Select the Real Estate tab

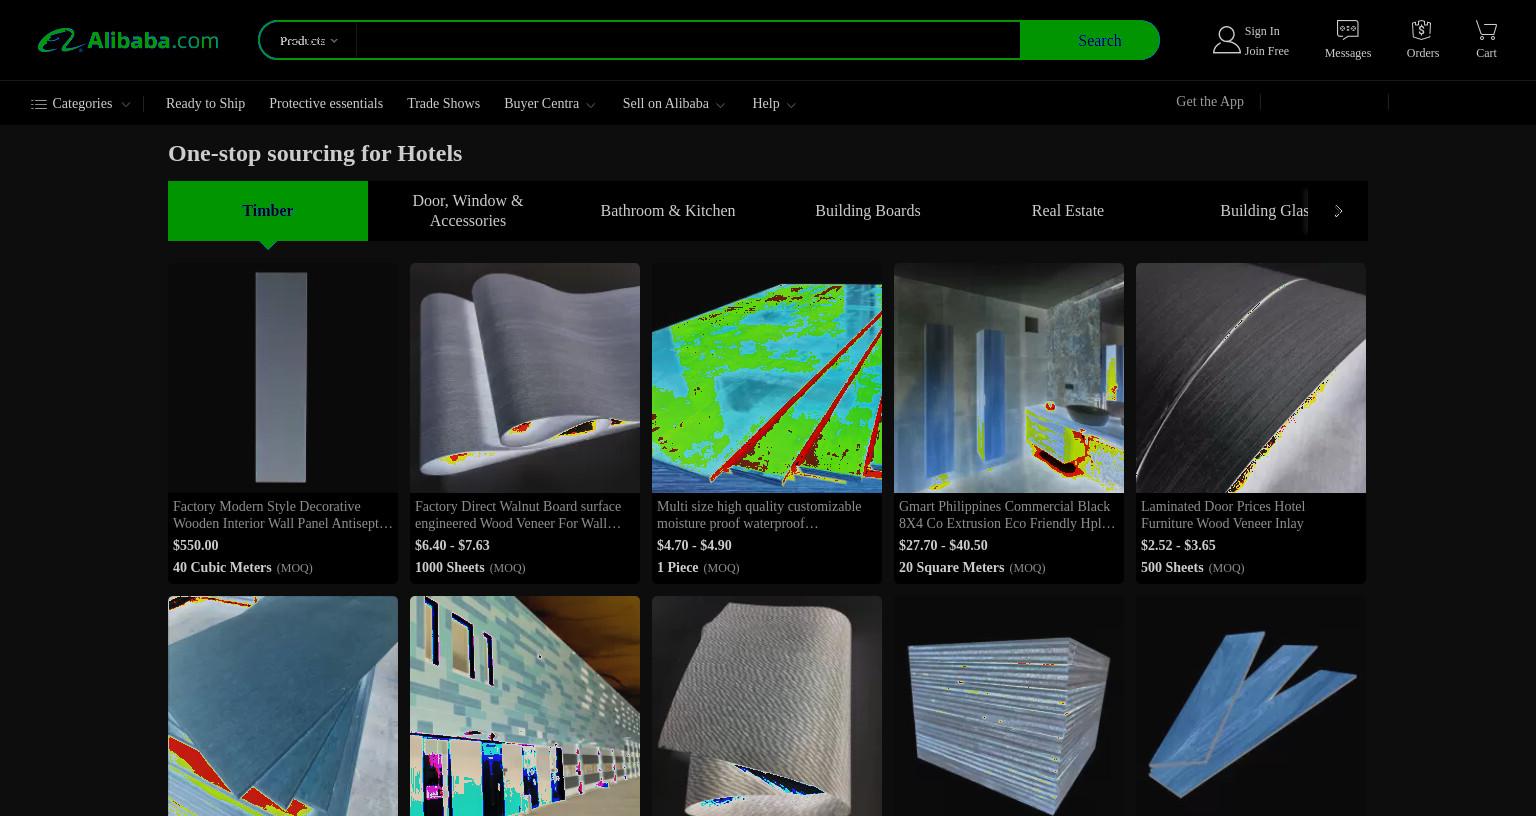1068,211
